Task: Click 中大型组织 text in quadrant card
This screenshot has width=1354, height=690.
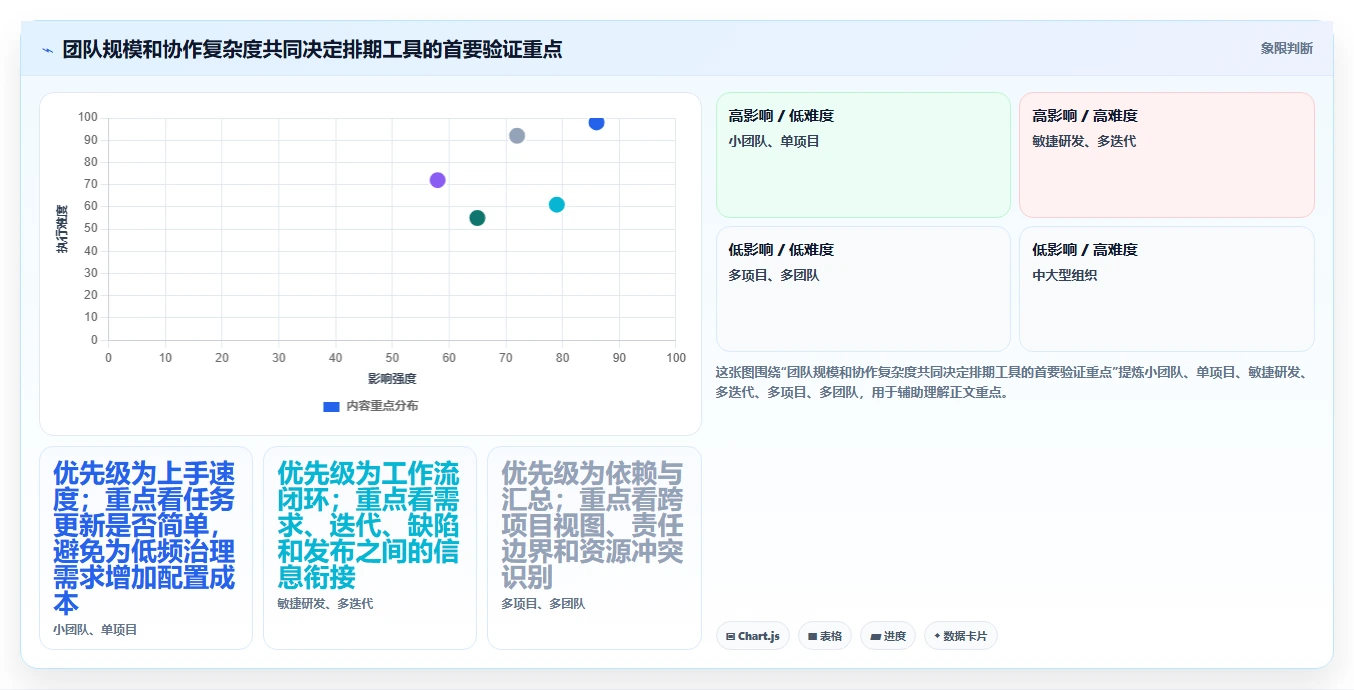Action: [1065, 275]
